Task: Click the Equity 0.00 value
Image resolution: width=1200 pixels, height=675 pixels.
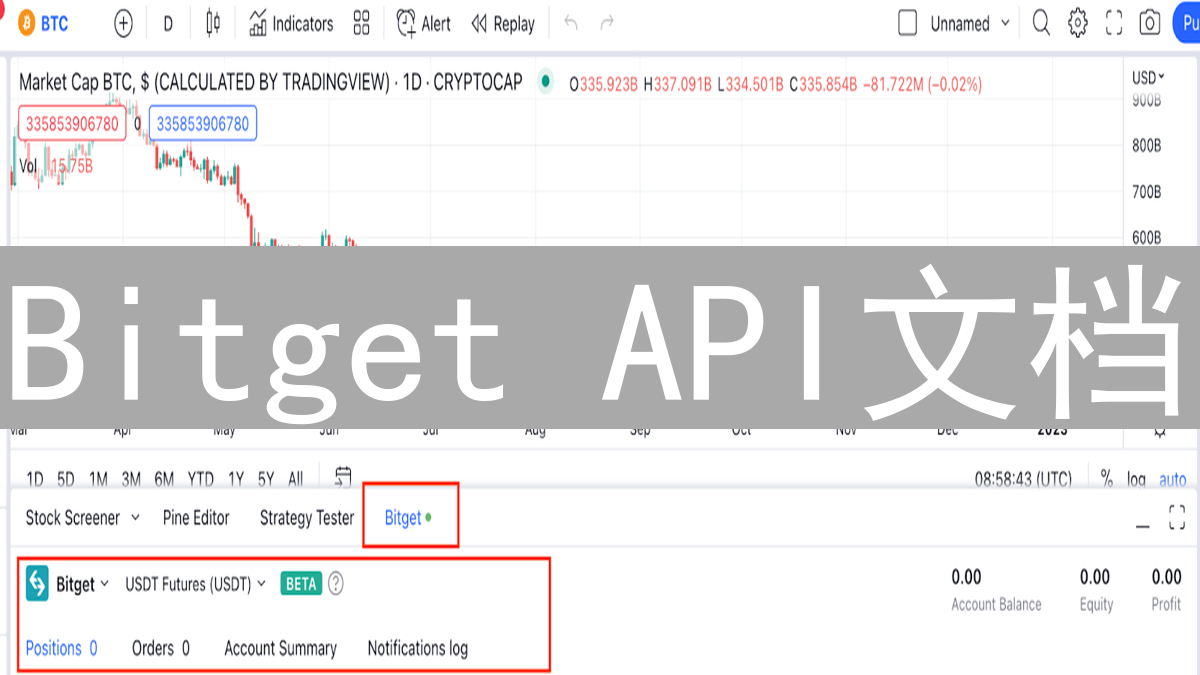Action: (x=1095, y=577)
